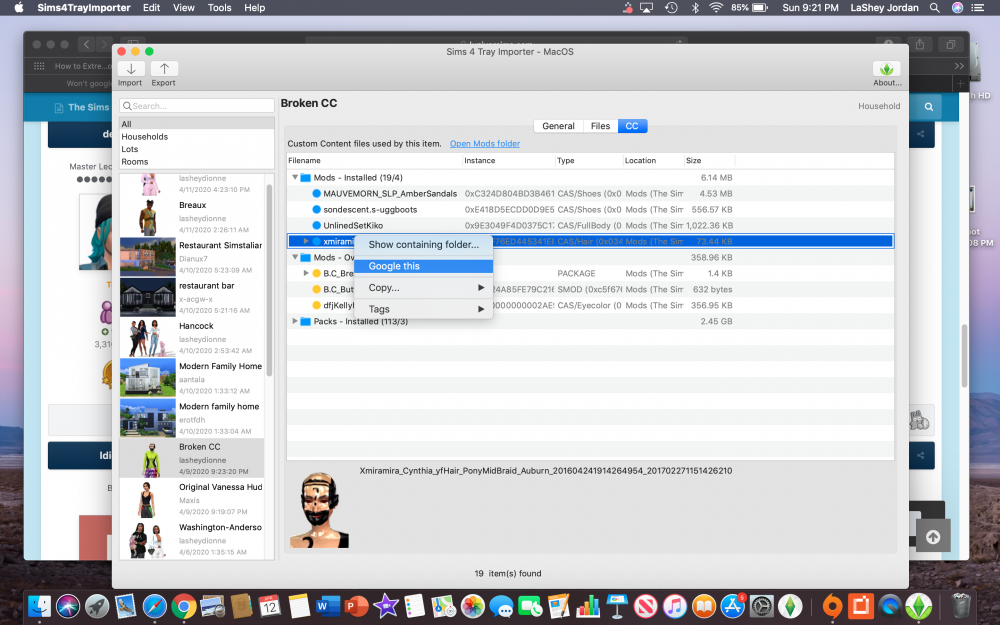The image size is (1000, 625).
Task: Select the Original Vanessa Hud entry
Action: [x=191, y=499]
